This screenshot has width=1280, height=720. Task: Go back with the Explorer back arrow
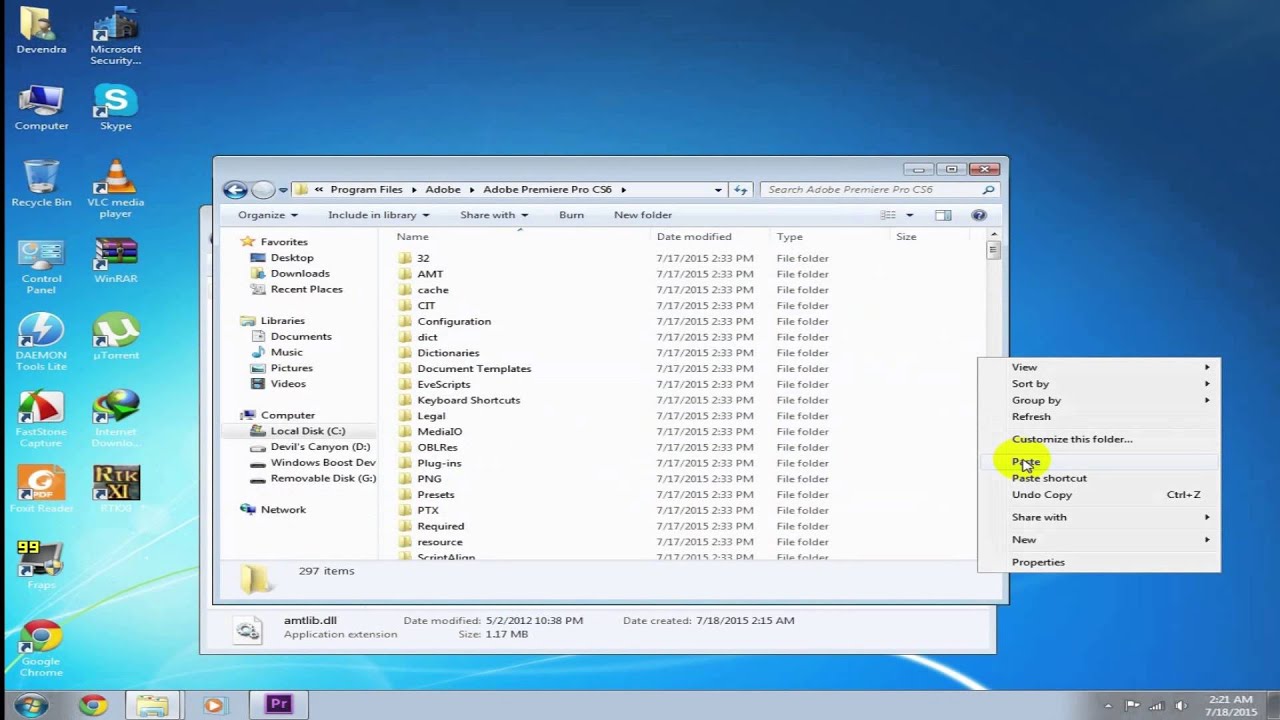tap(235, 189)
